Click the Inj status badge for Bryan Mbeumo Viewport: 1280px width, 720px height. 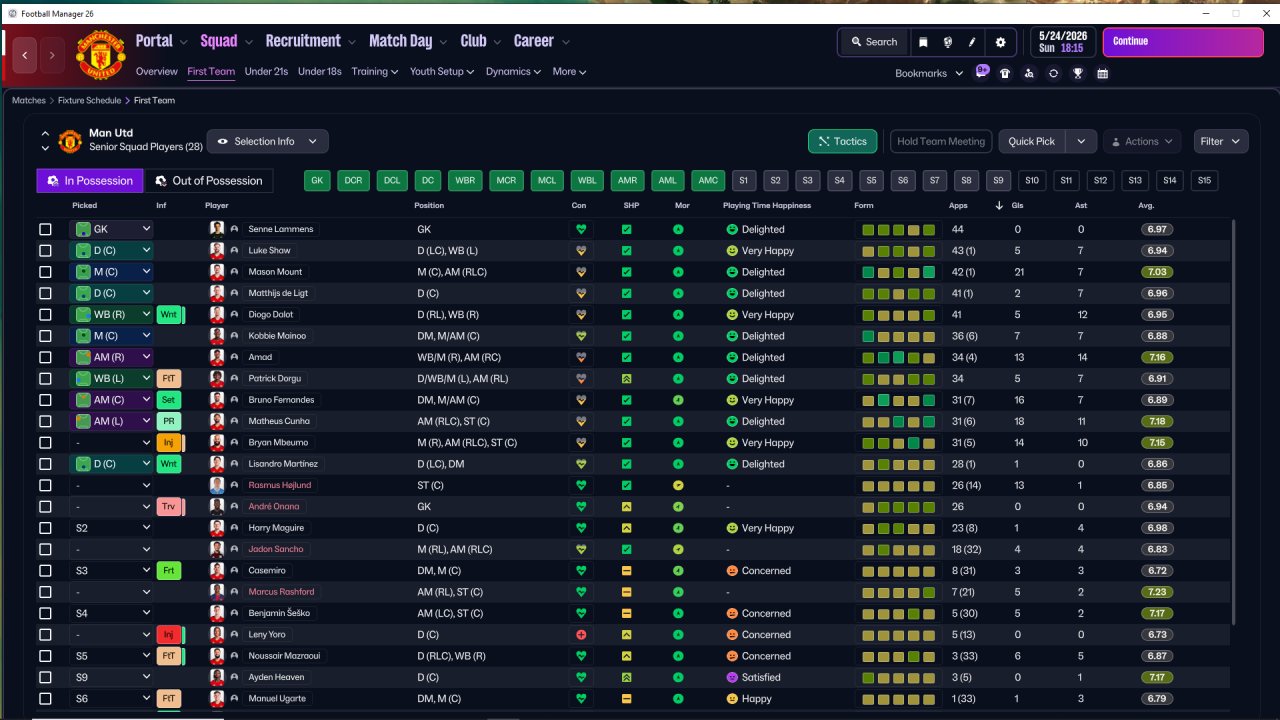coord(170,443)
